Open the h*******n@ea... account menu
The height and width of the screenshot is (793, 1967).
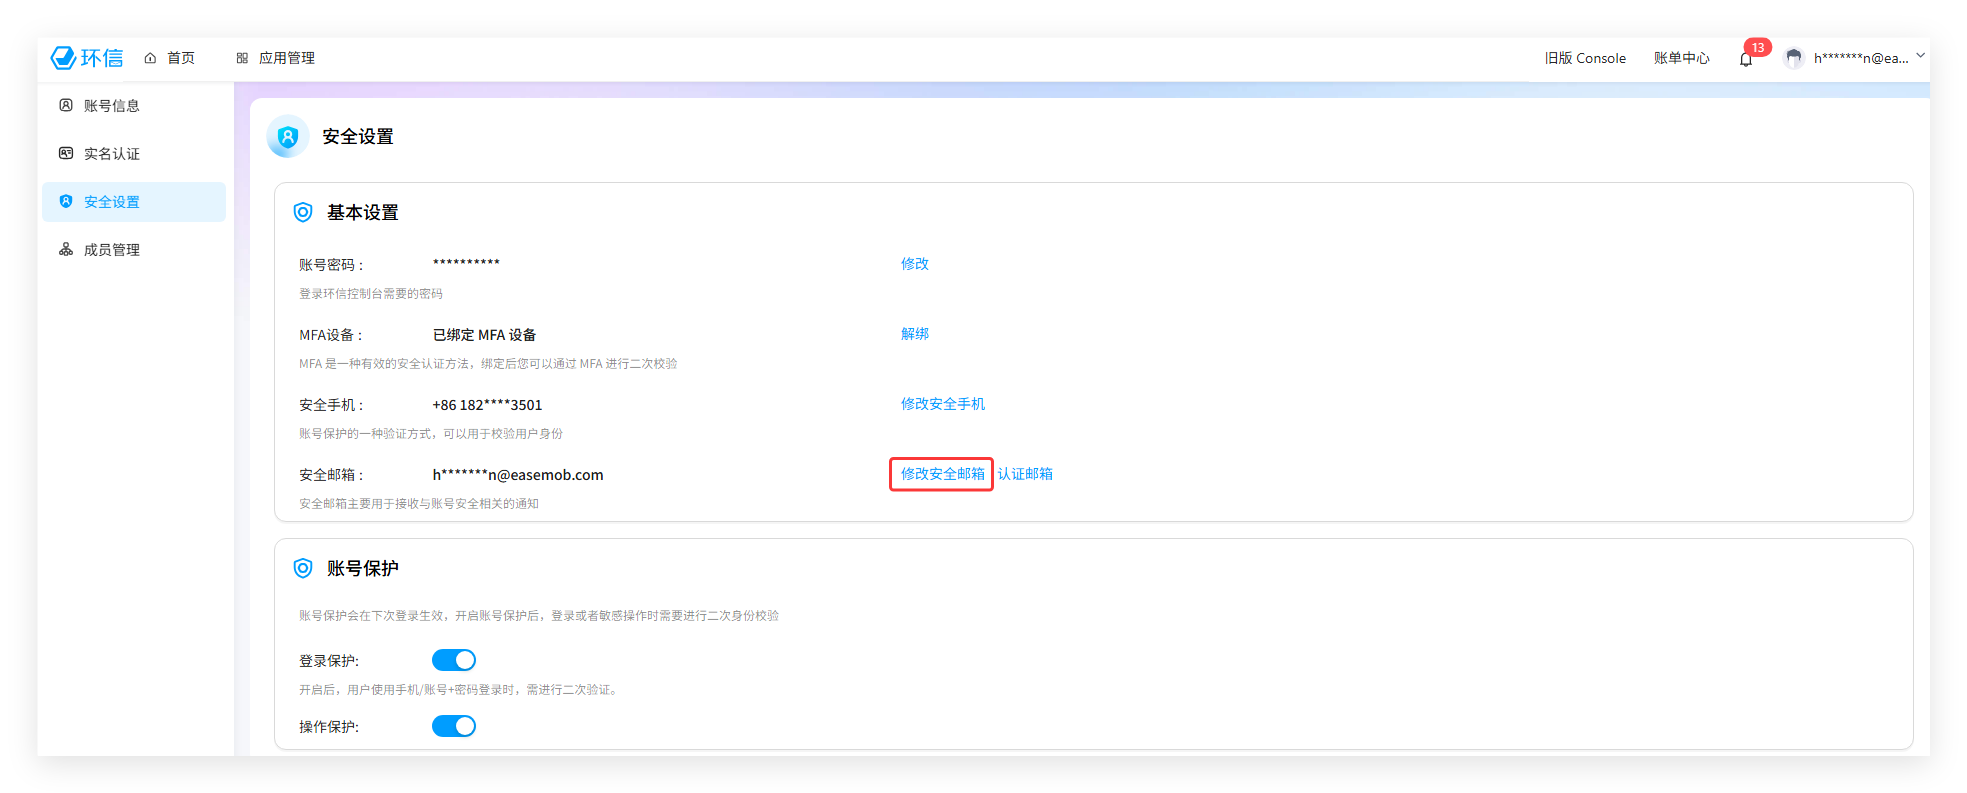[x=1860, y=58]
